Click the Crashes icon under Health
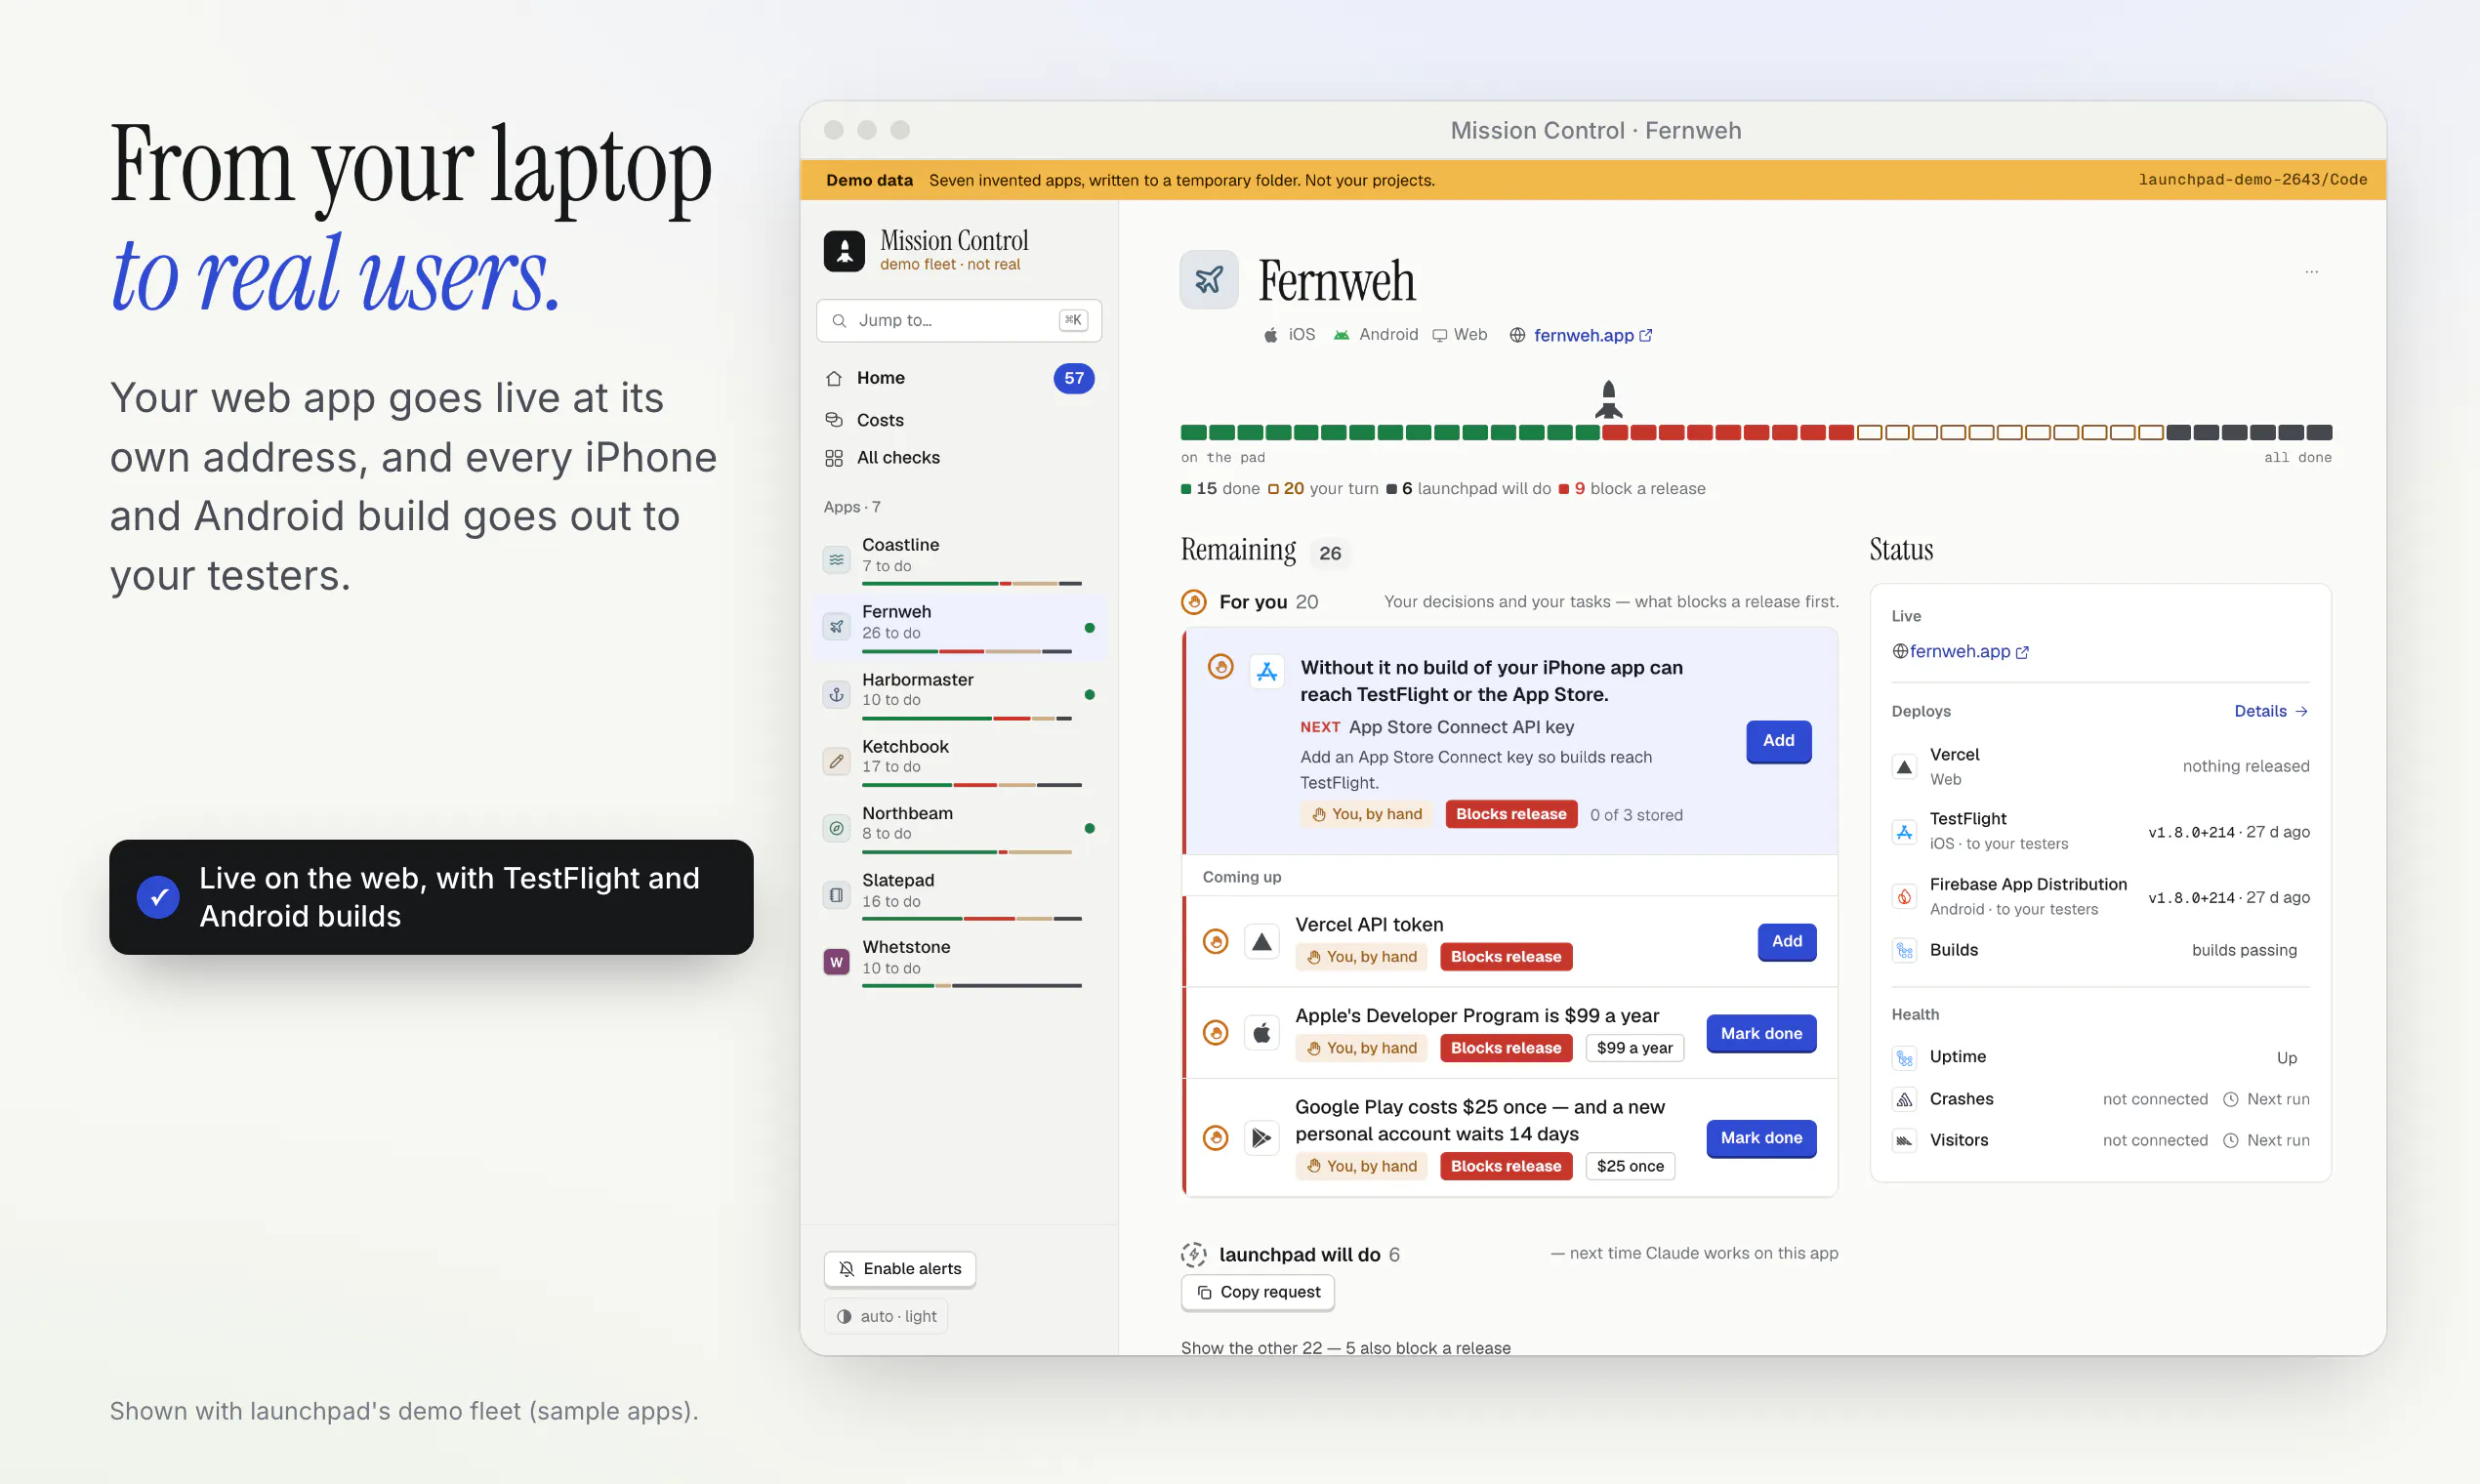 click(1904, 1099)
